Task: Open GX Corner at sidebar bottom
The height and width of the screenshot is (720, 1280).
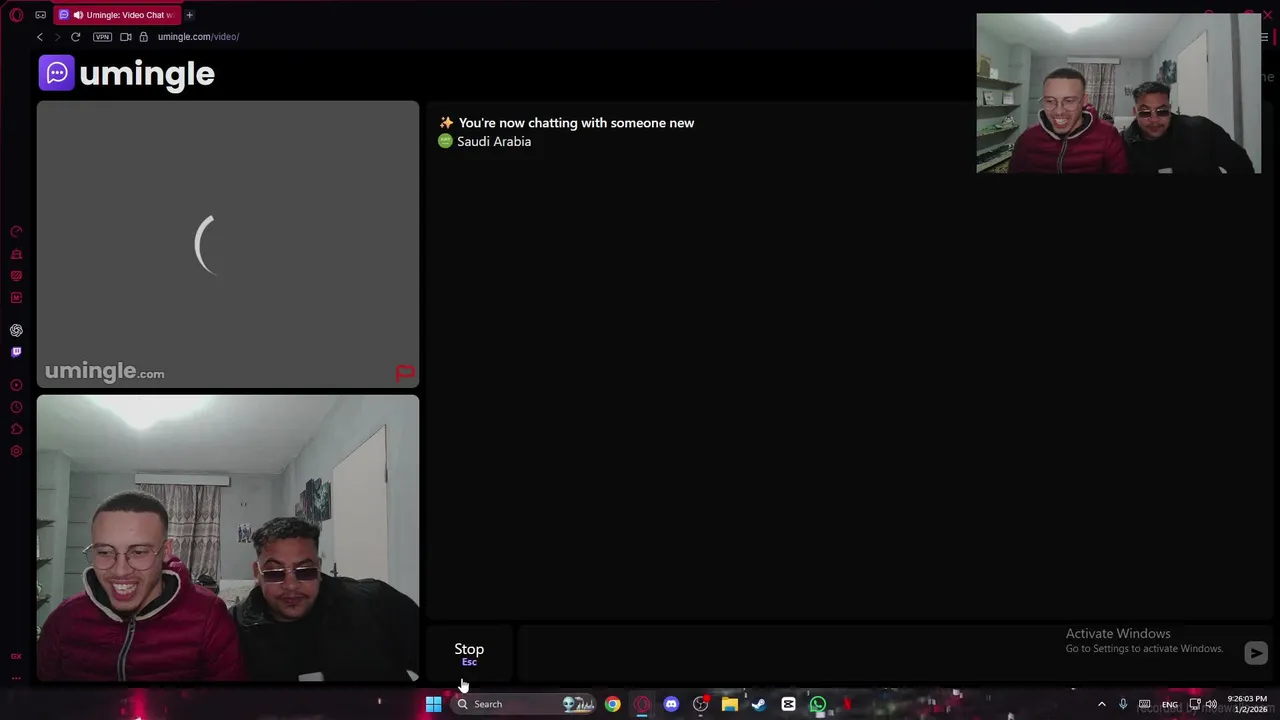Action: point(16,656)
